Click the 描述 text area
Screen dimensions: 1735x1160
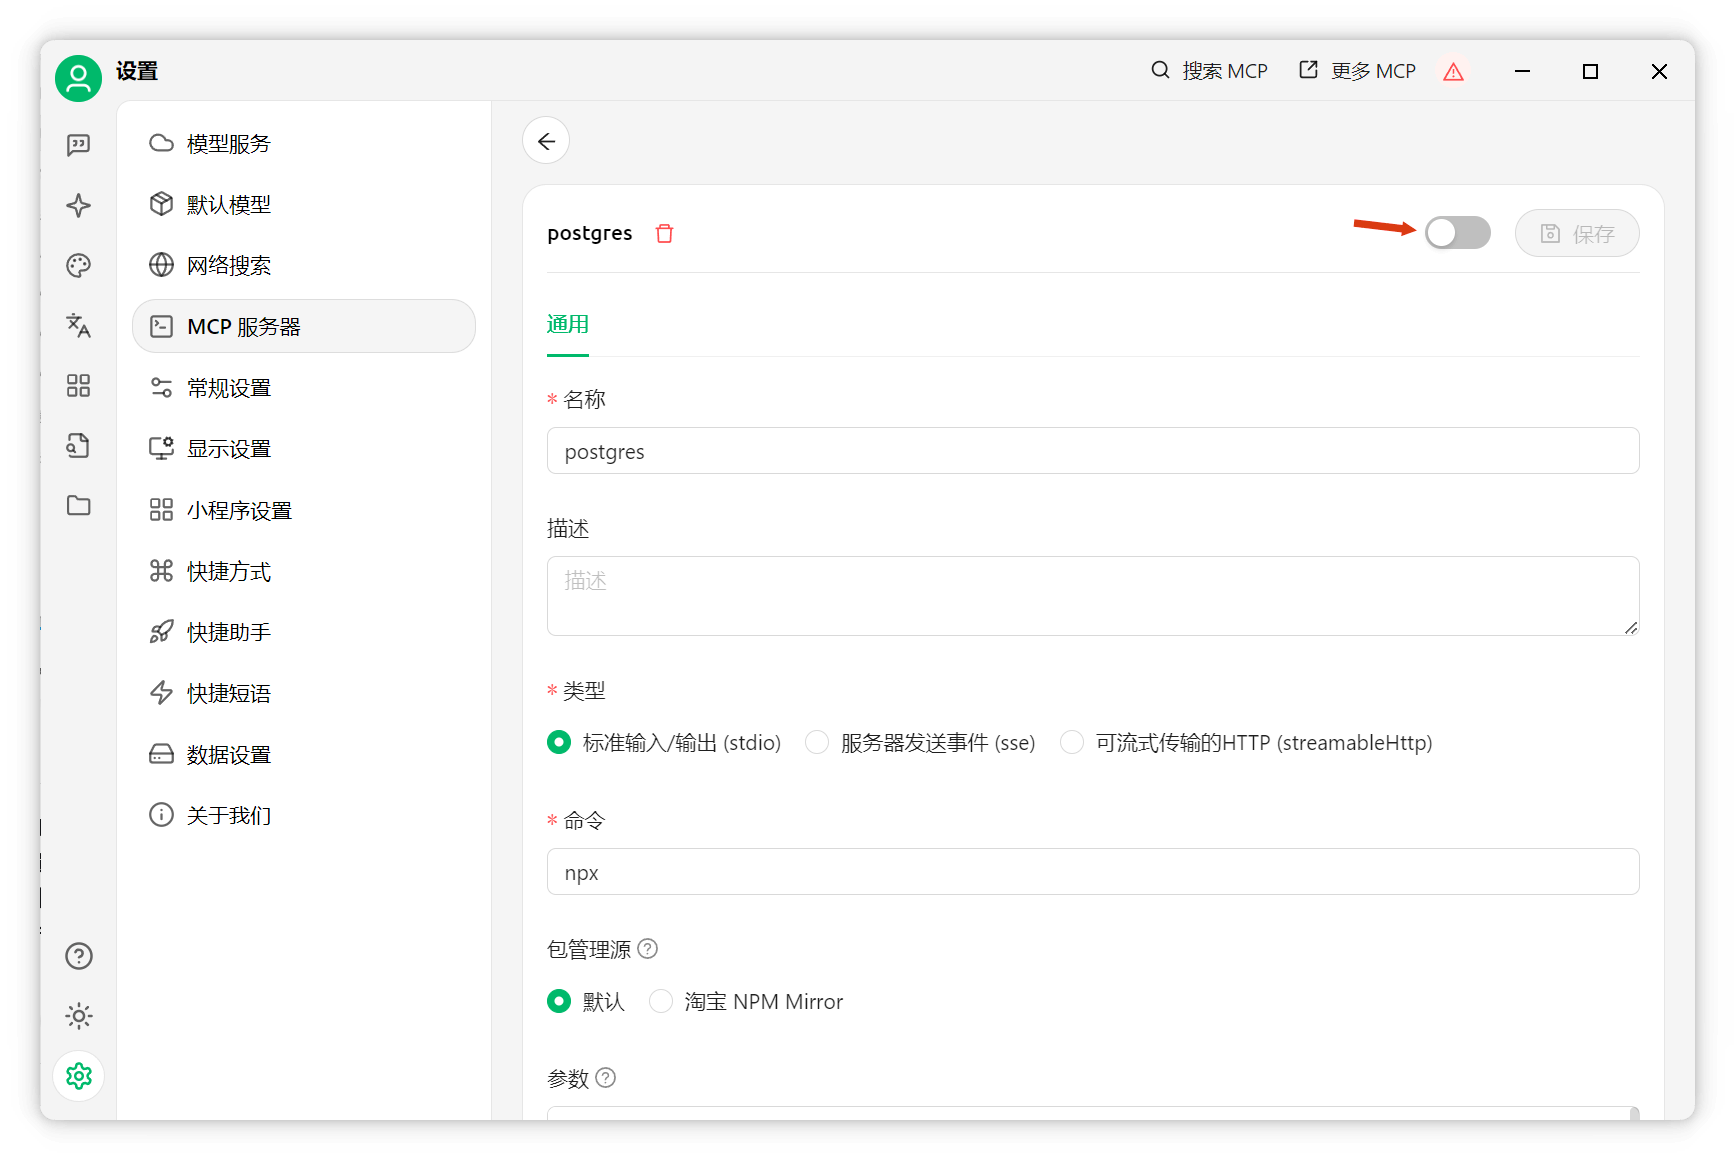click(x=1093, y=596)
